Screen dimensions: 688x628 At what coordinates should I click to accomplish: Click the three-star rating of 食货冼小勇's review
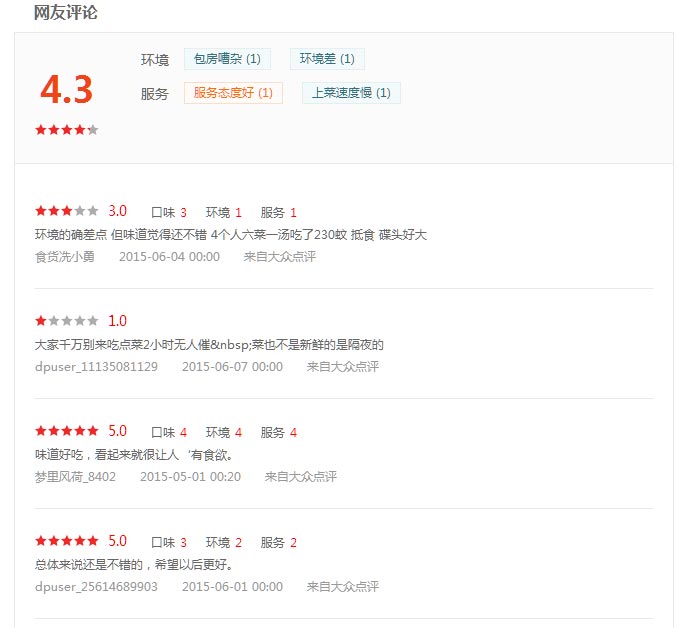tap(67, 211)
